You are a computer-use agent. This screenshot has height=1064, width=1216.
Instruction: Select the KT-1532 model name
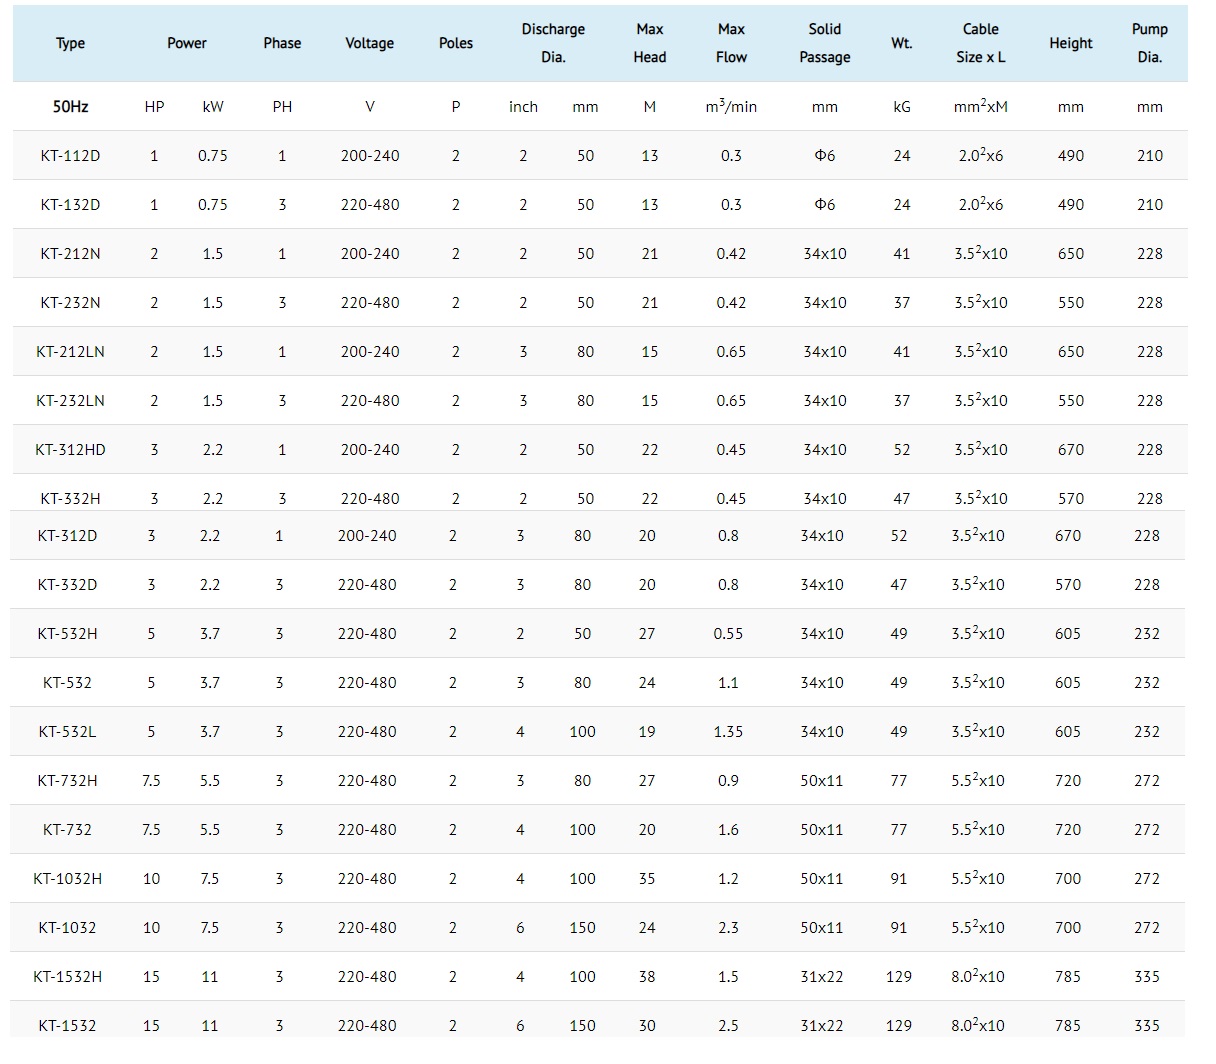[67, 1026]
